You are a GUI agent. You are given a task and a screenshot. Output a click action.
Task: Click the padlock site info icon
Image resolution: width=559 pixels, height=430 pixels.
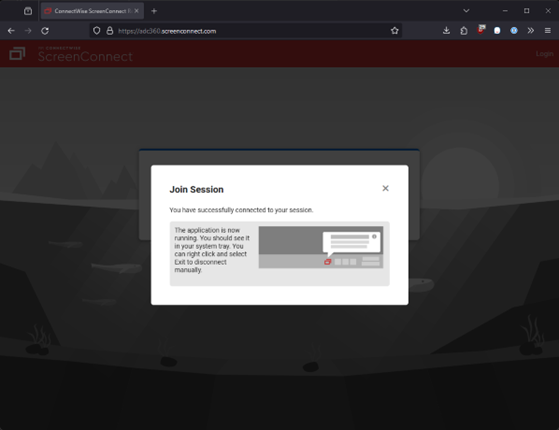coord(110,31)
